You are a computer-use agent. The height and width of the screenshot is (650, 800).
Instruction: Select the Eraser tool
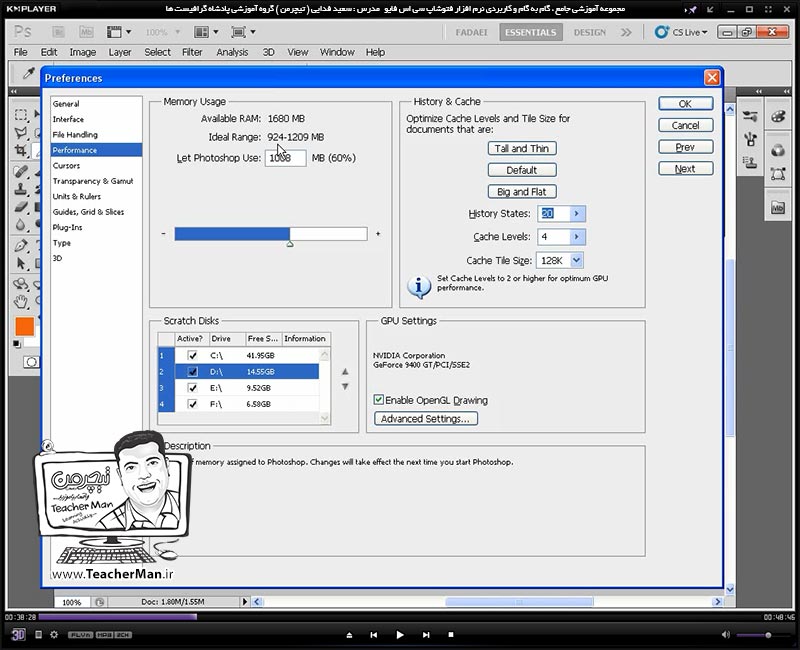click(21, 207)
